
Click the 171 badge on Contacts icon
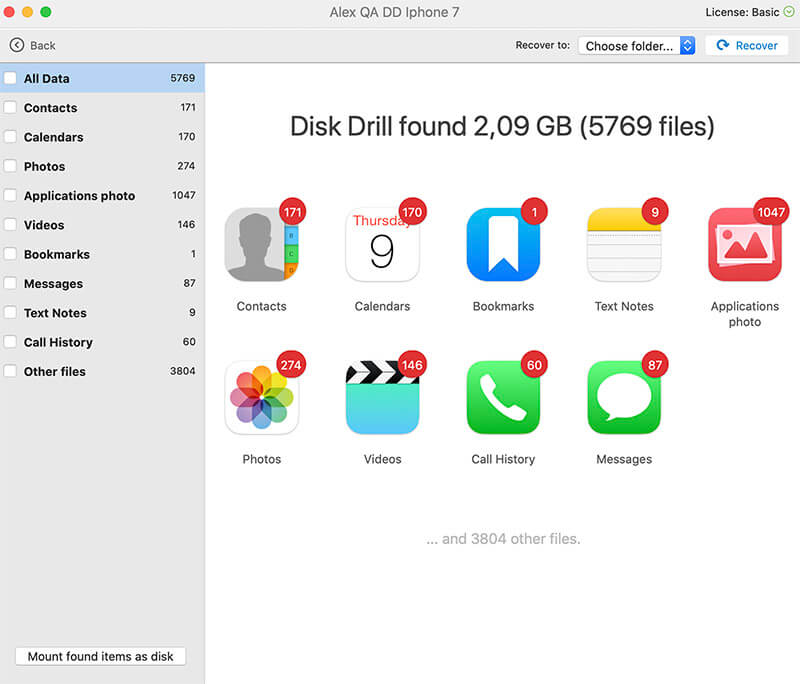pos(292,212)
